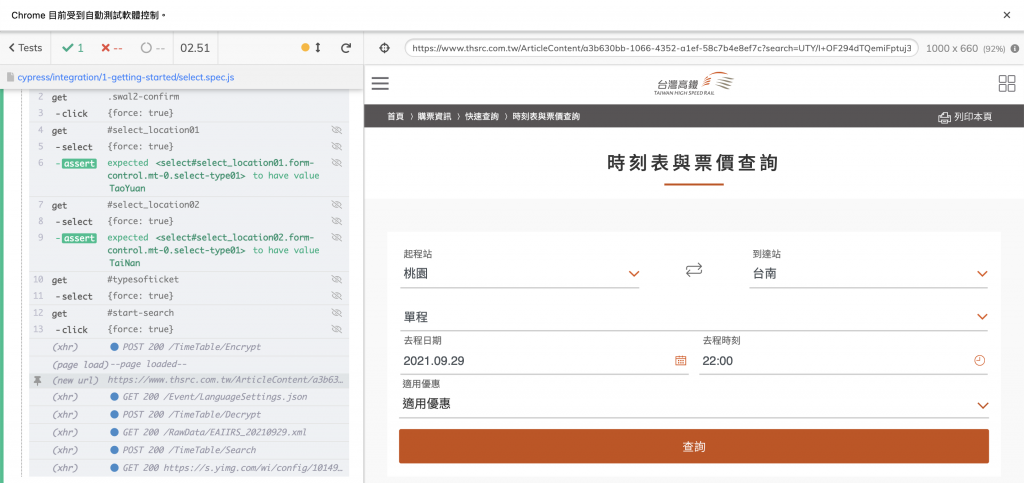Toggle eye icon on get #select_location02 row

tap(337, 205)
